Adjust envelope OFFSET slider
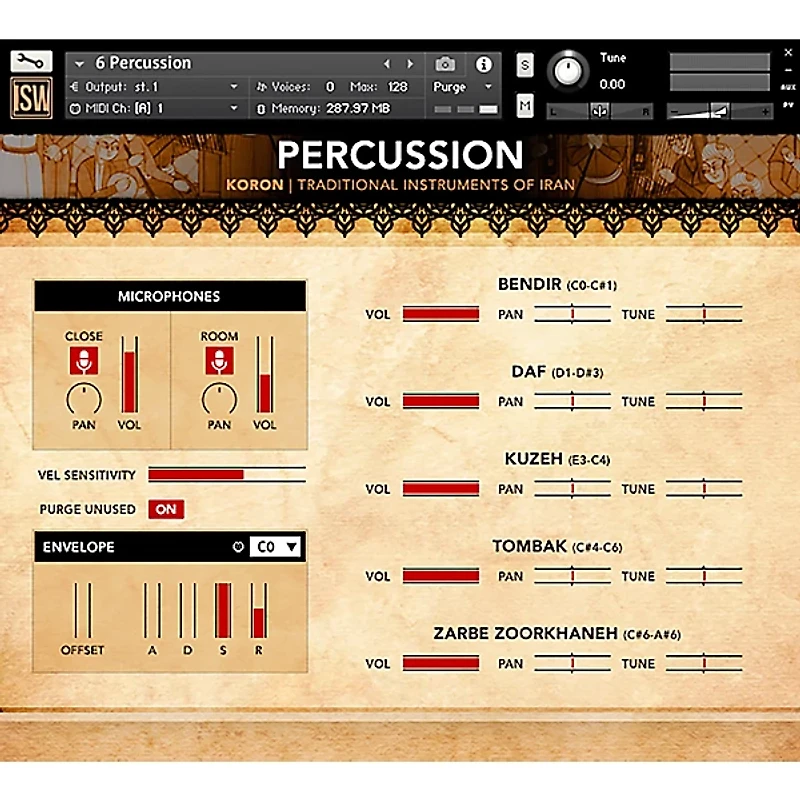Screen dimensions: 800x800 [x=83, y=610]
